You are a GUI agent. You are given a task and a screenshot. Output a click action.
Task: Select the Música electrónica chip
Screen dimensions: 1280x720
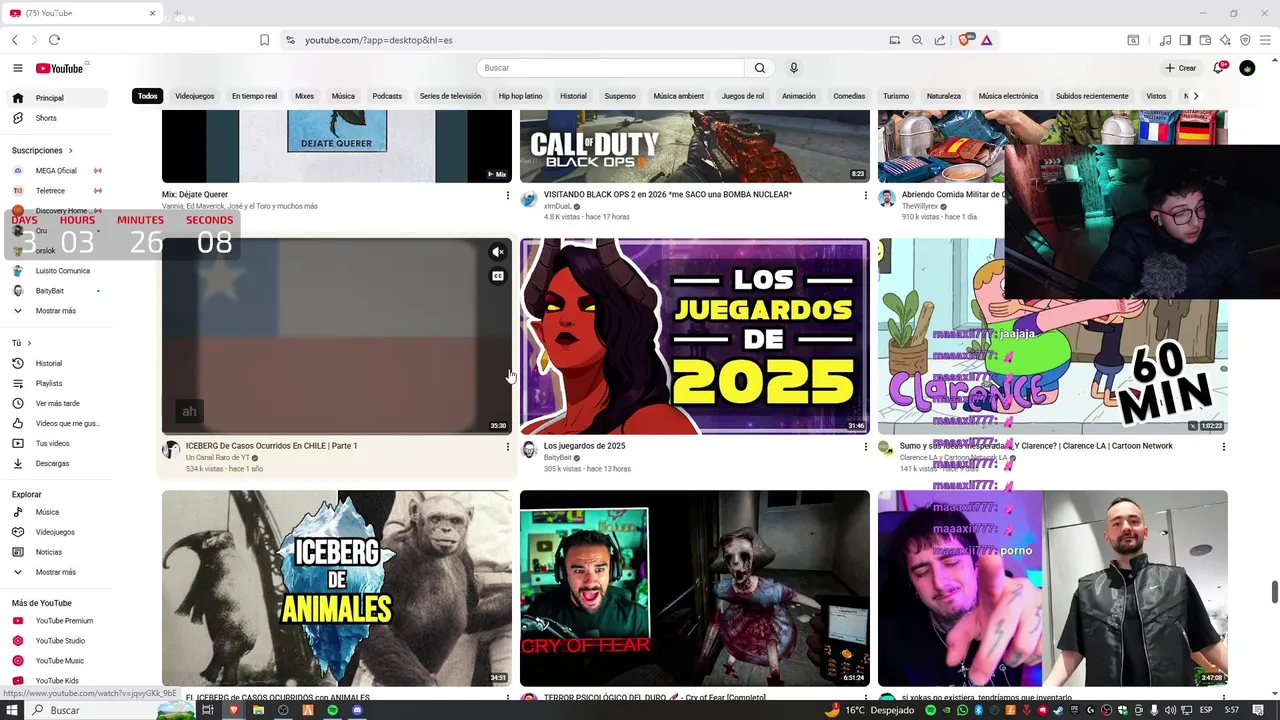tap(1008, 96)
